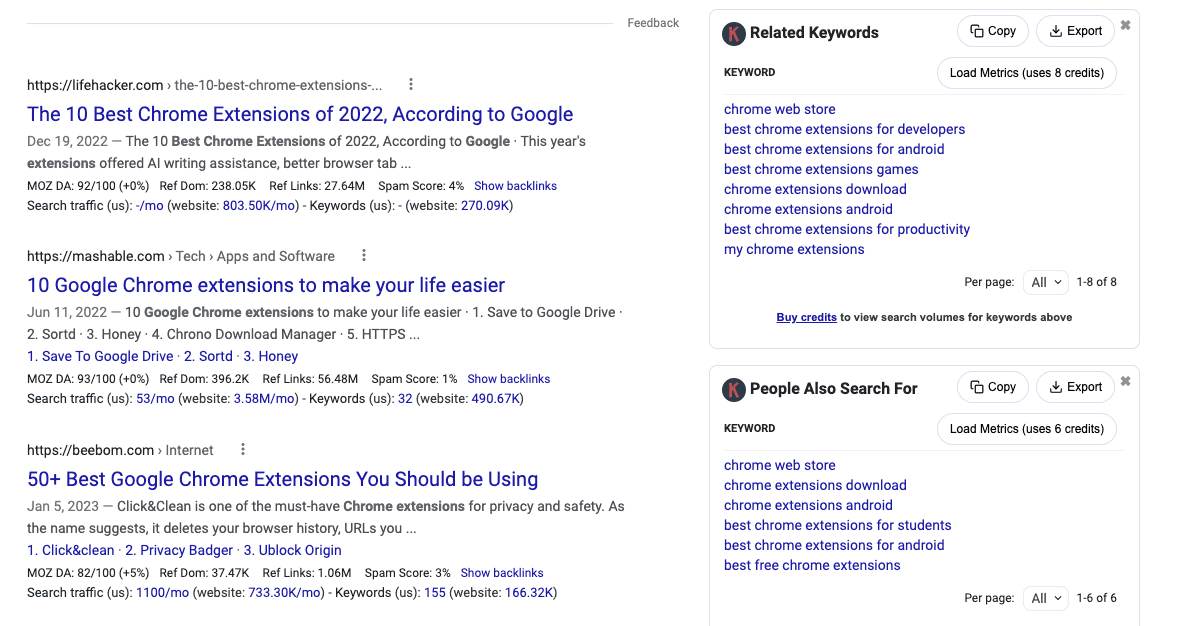Image resolution: width=1180 pixels, height=626 pixels.
Task: Open "50+ Best Google Chrome Extensions You Should be Using"
Action: tap(282, 479)
